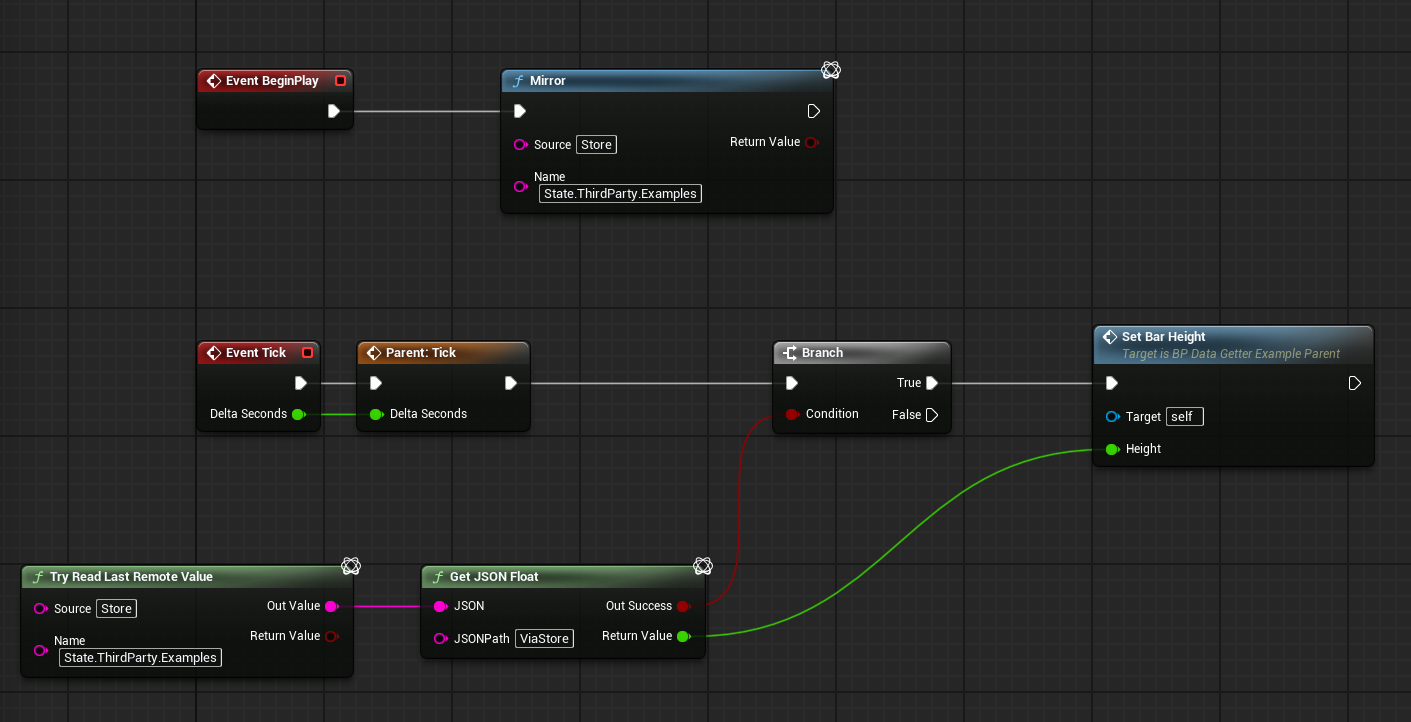Viewport: 1411px width, 722px height.
Task: Click the Branch node's True execution pin
Action: tap(931, 383)
